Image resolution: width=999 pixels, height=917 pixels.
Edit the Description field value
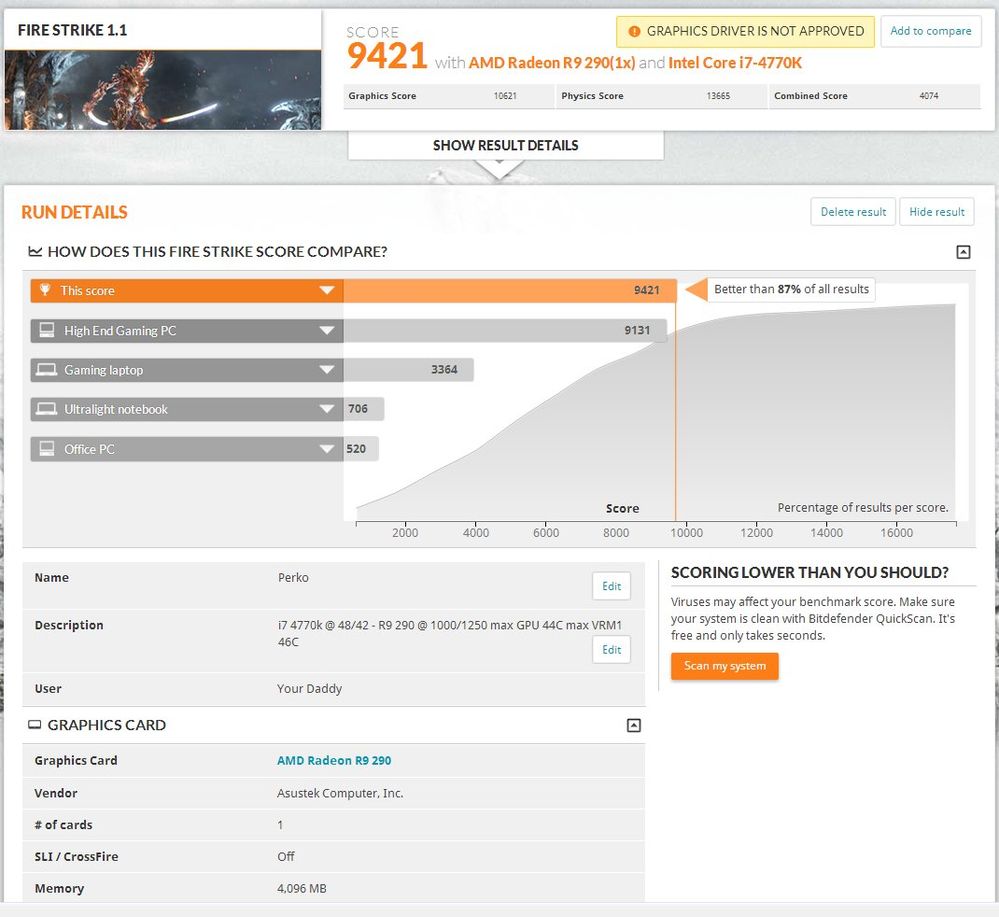612,649
